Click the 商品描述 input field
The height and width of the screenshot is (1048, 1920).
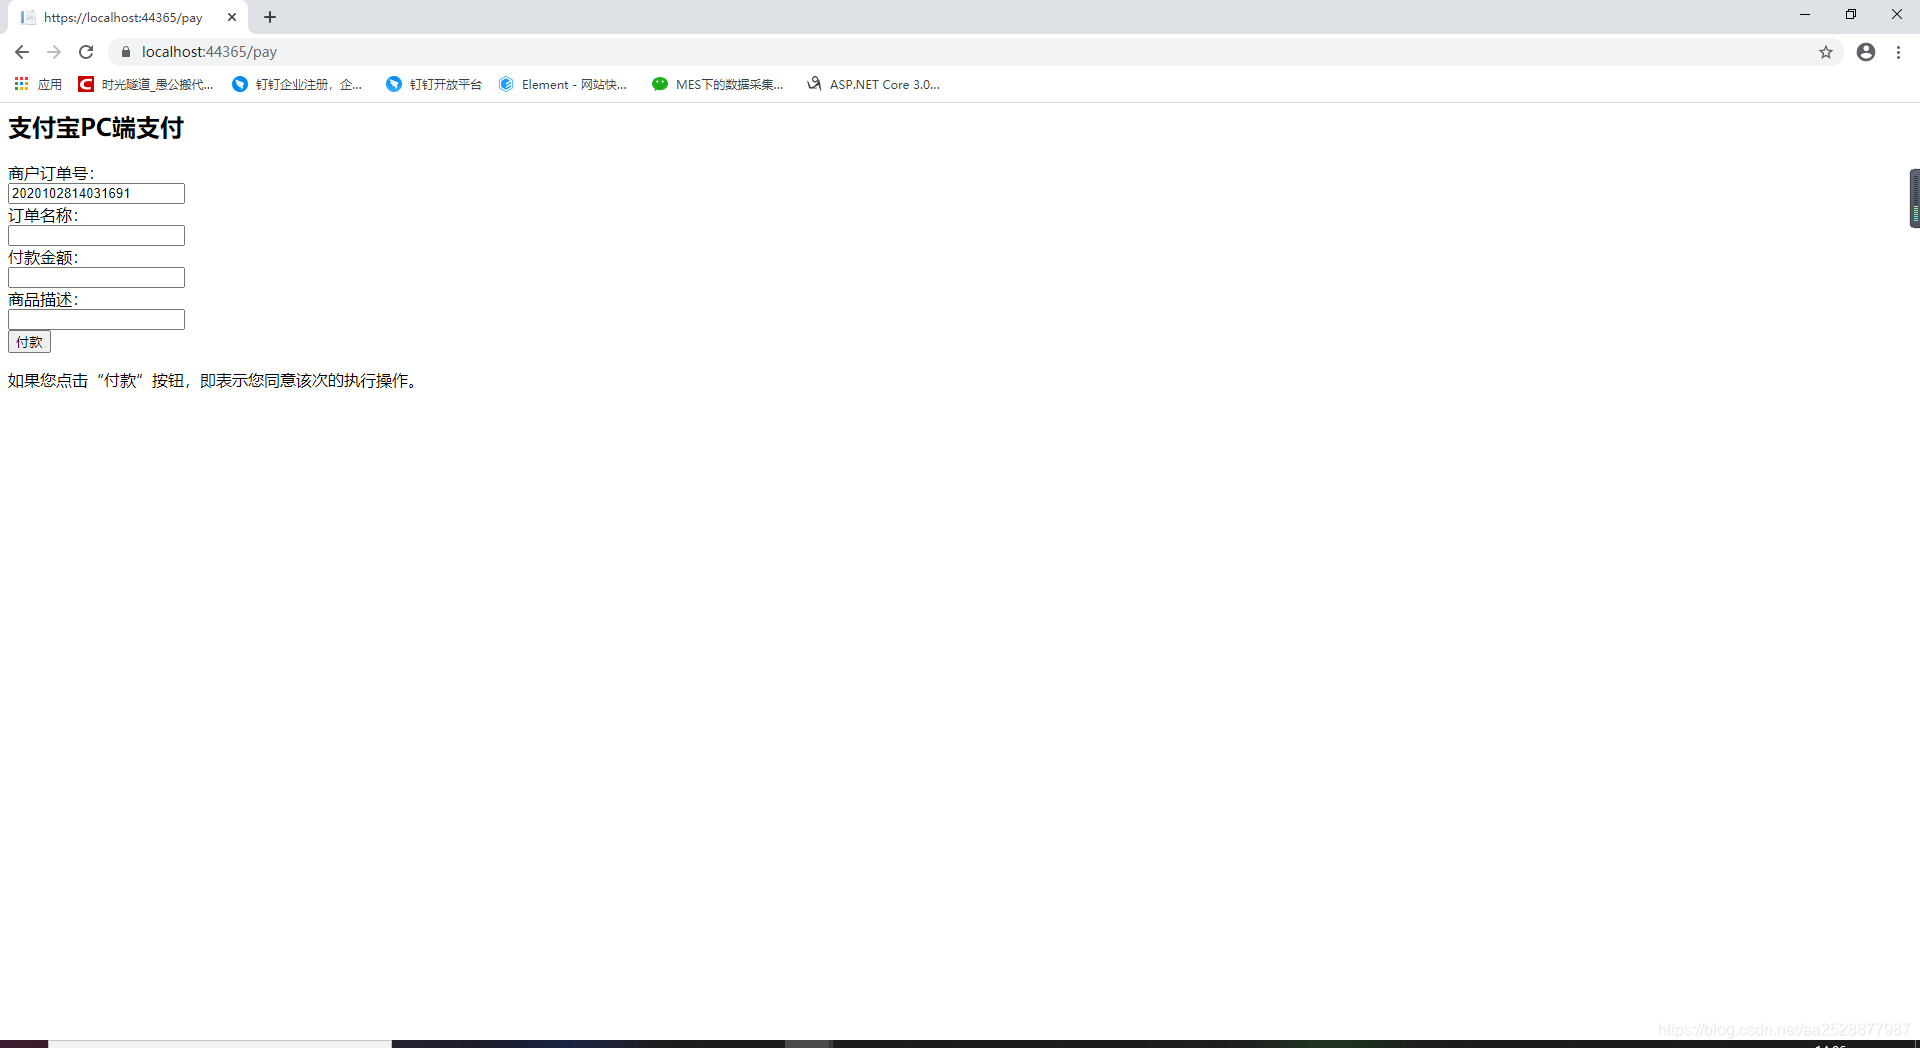(96, 319)
